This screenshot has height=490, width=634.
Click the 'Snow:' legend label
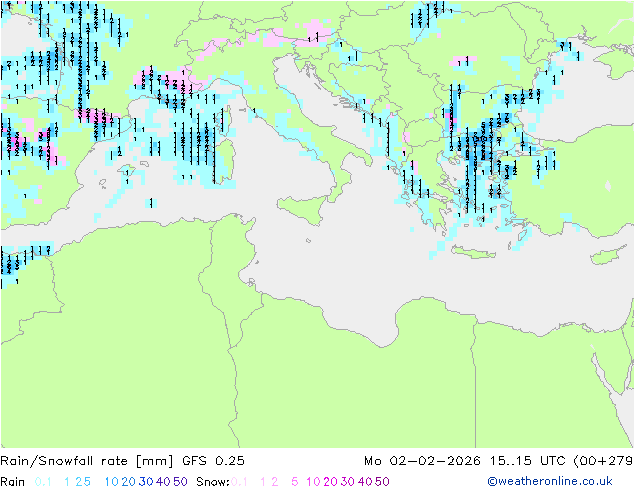click(213, 482)
